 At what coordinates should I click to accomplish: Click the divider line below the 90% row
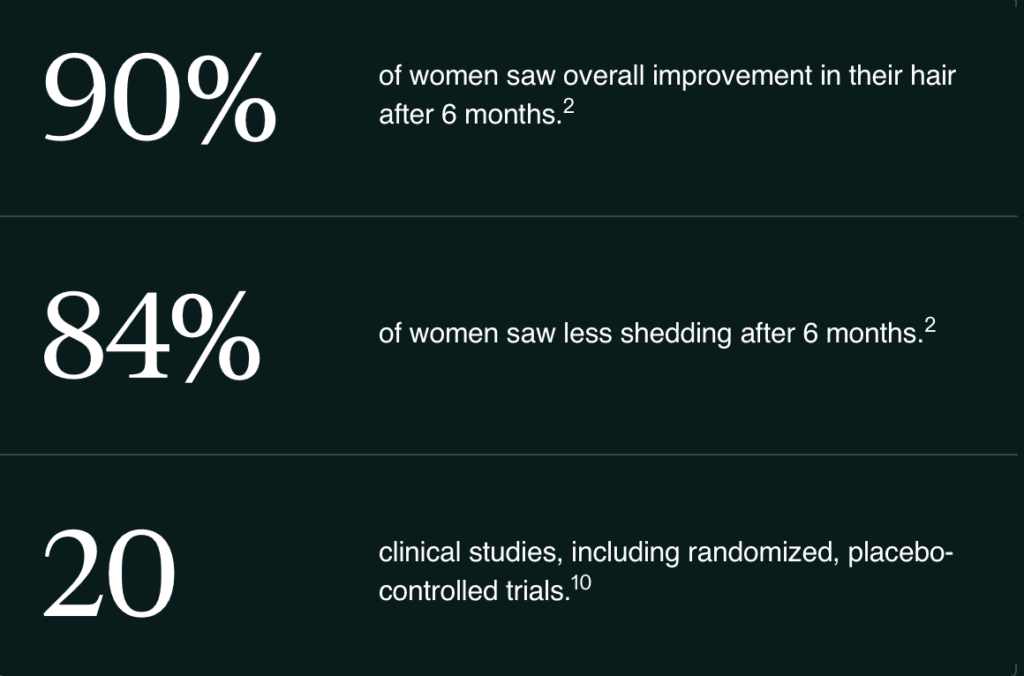point(512,216)
